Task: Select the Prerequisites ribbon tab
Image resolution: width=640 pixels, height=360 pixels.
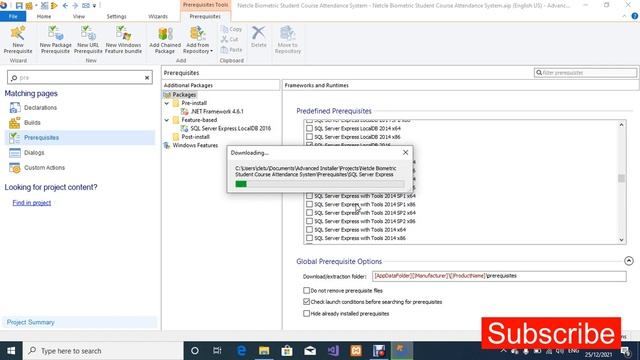Action: (x=205, y=16)
